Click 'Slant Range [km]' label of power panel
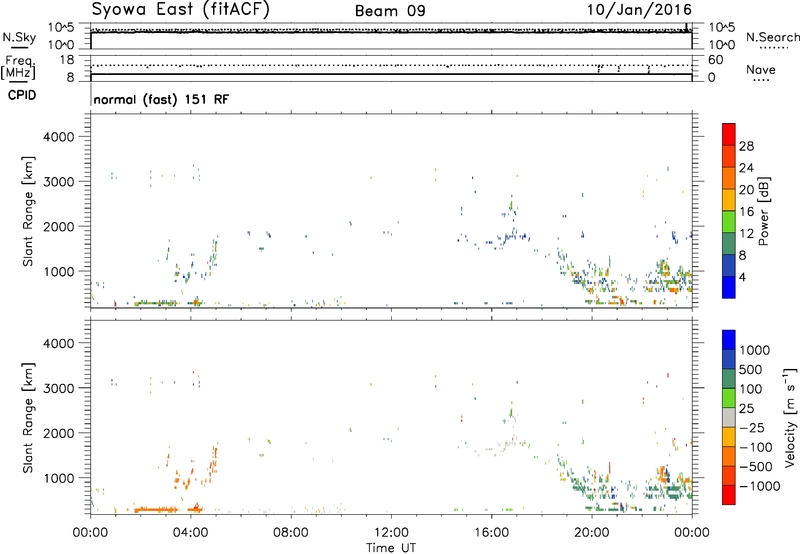This screenshot has width=800, height=554. (28, 211)
